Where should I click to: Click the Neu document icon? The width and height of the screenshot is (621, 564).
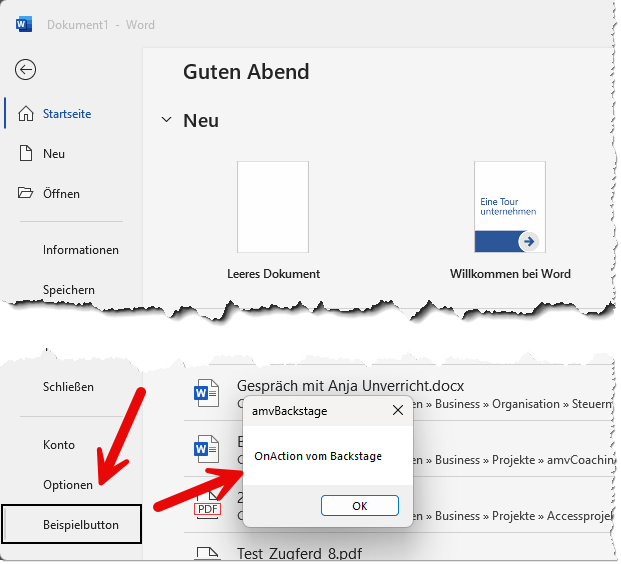[x=26, y=154]
